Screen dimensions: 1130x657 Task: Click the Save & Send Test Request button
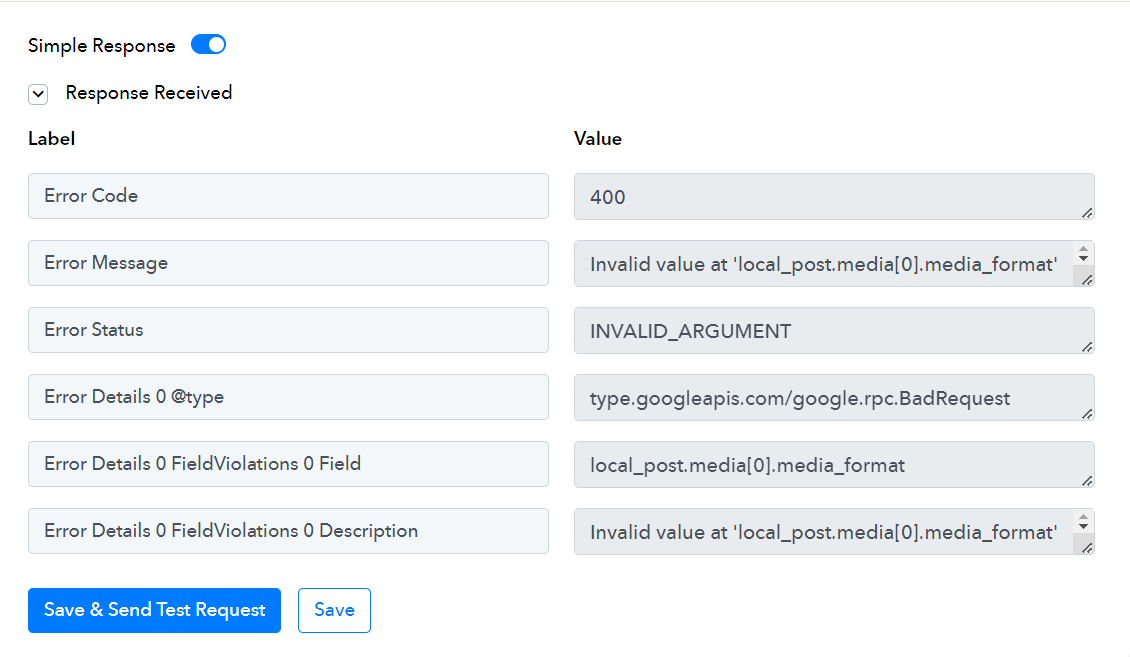click(x=154, y=610)
